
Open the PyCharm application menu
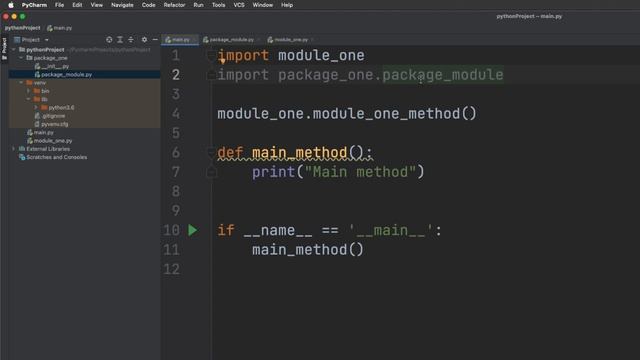pos(34,5)
